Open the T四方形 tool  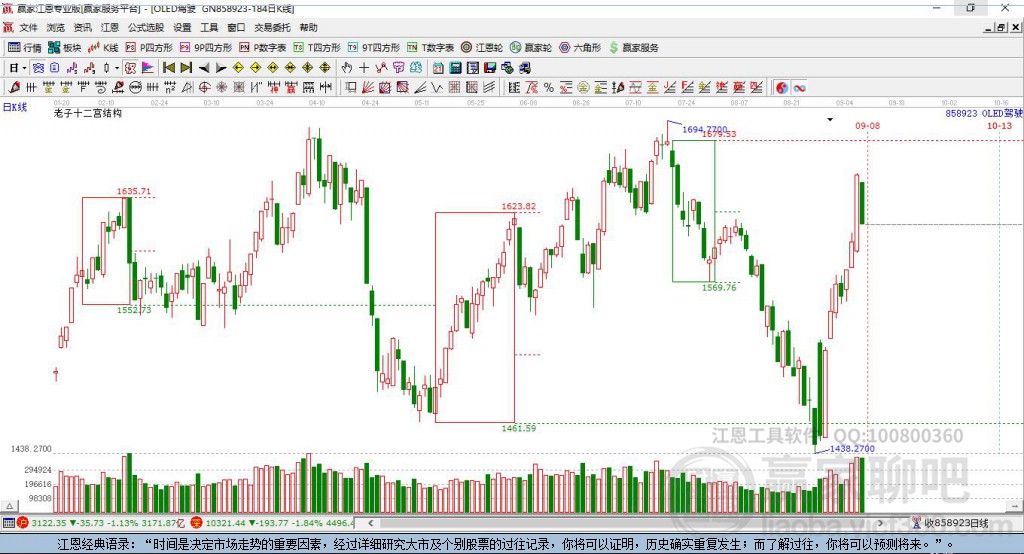tap(317, 48)
